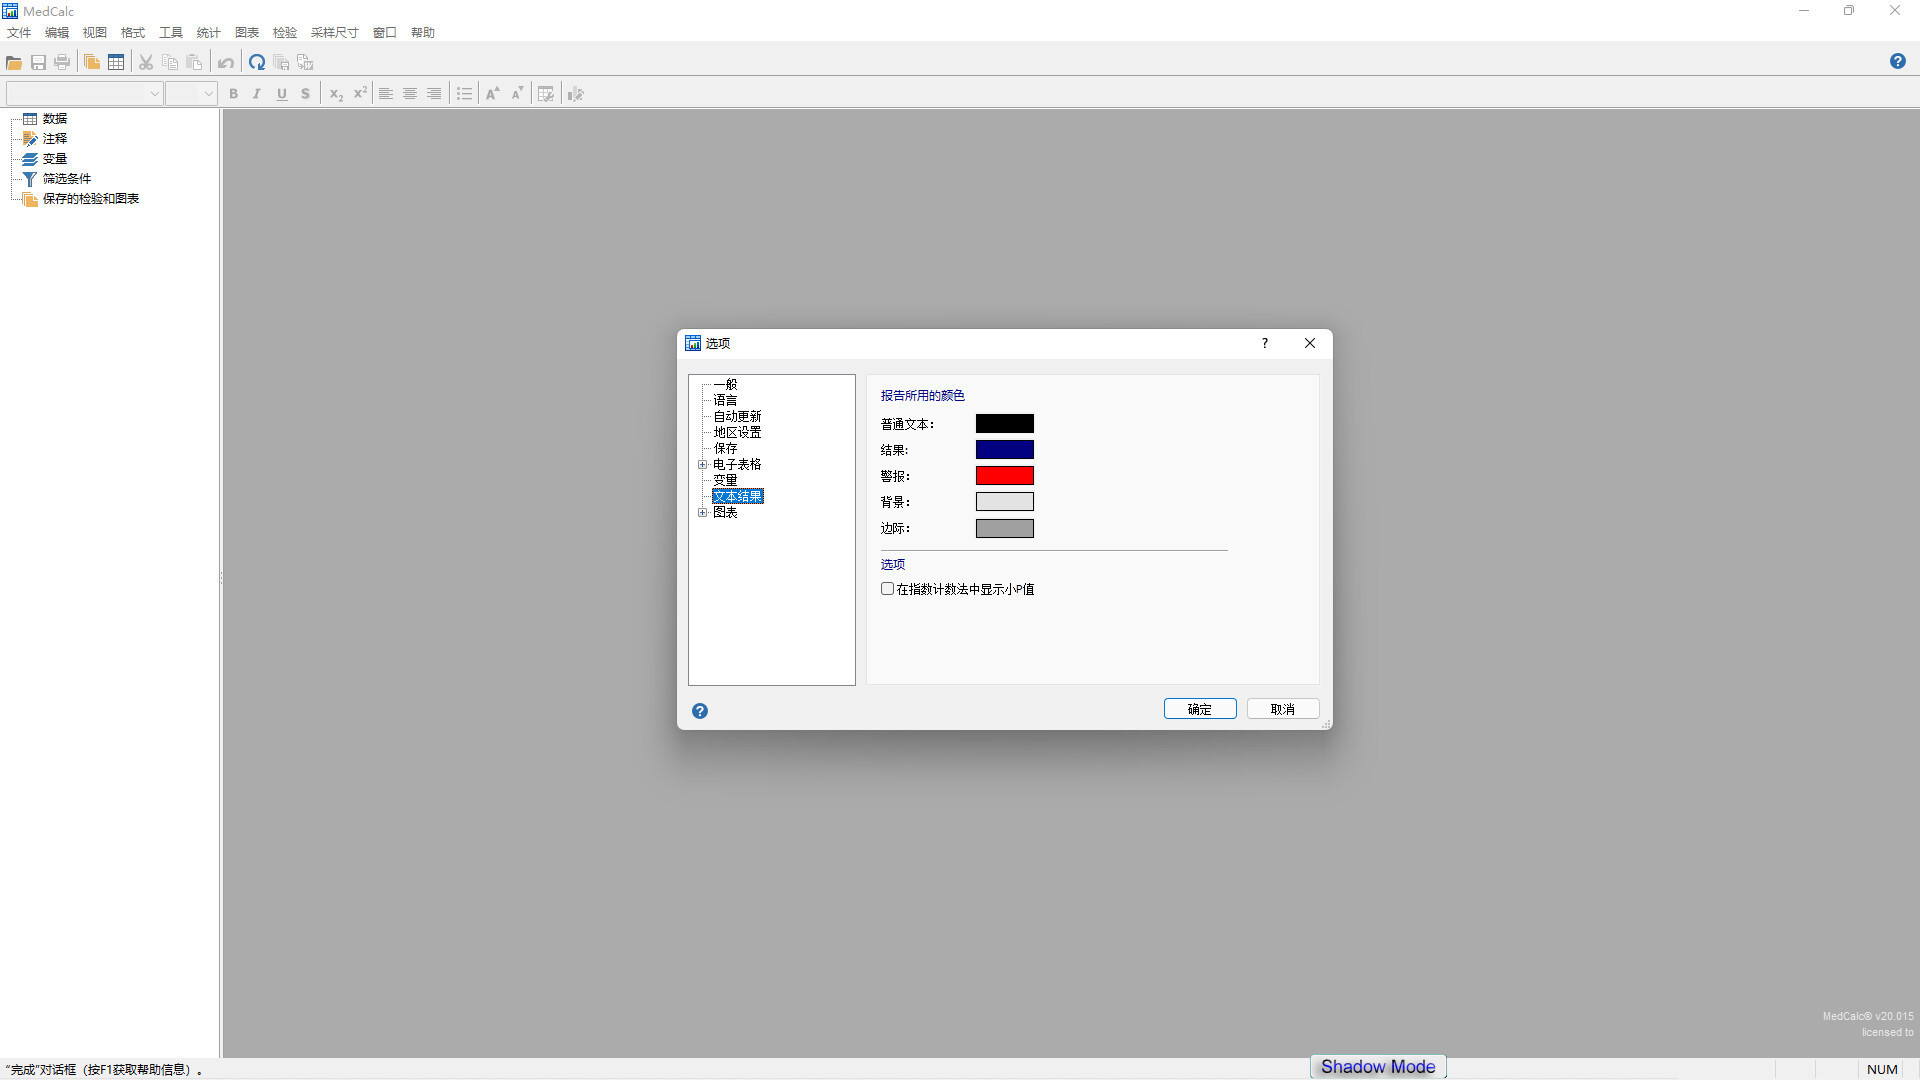Expand the 电子表格 tree node
This screenshot has width=1920, height=1080.
703,464
